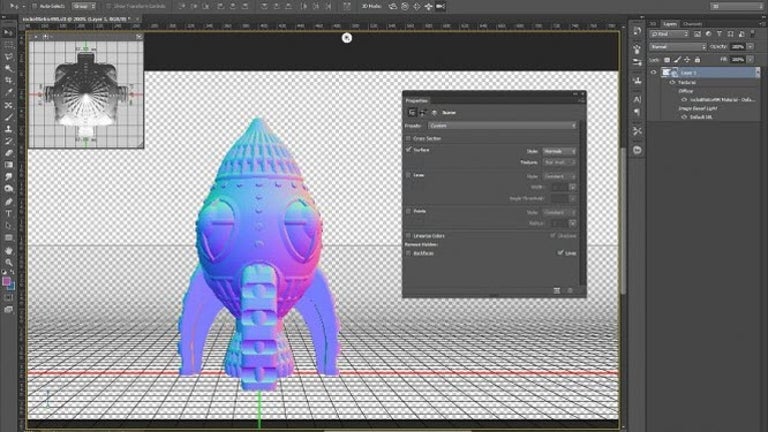The width and height of the screenshot is (768, 432).
Task: Filter layers by type (T) icon
Action: click(x=719, y=34)
